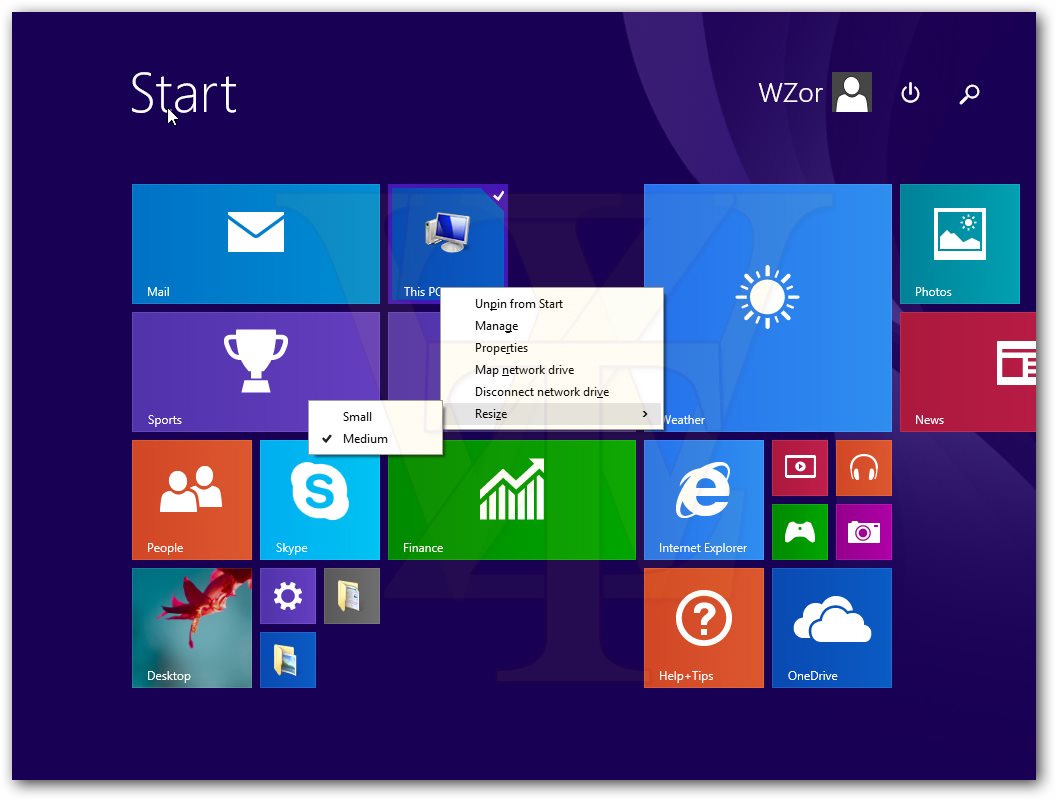Open the News tile

[x=968, y=372]
